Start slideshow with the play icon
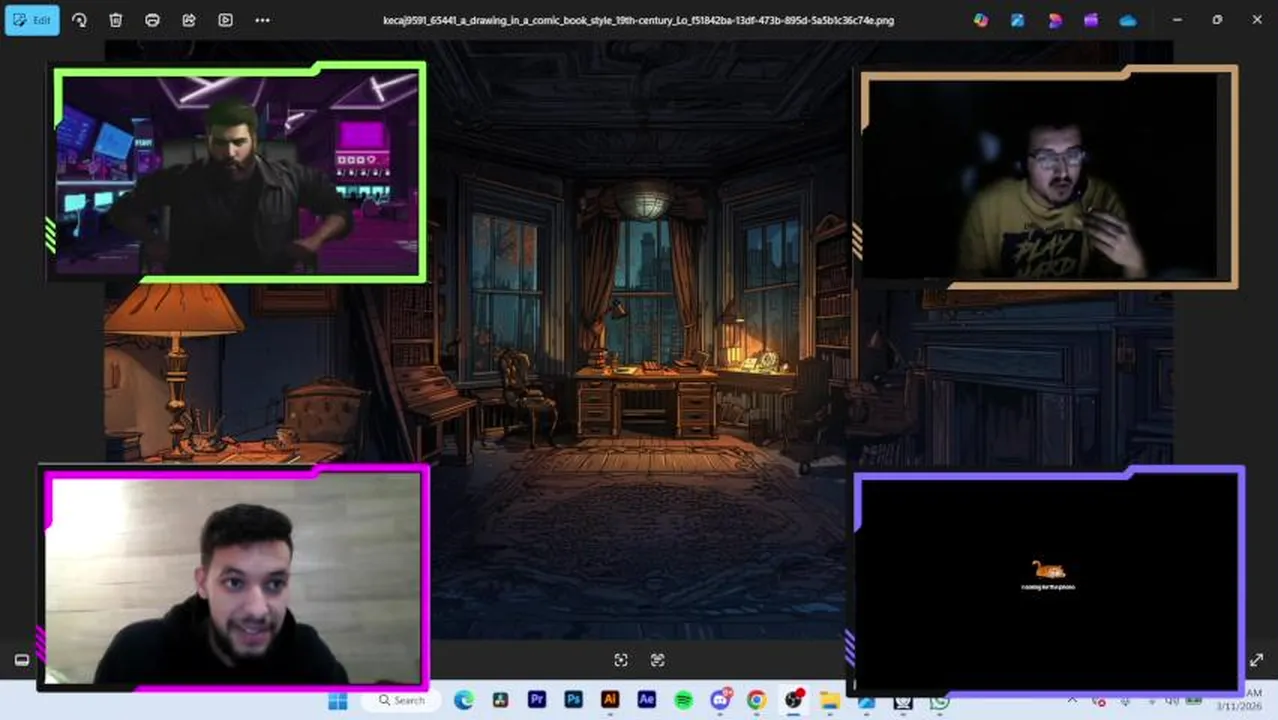This screenshot has width=1278, height=720. 225,20
